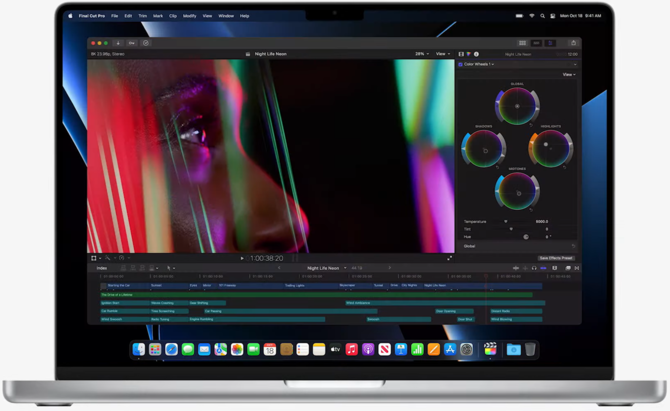Reset the Highlights color wheel
Screen dimensions: 670x411
[x=564, y=167]
